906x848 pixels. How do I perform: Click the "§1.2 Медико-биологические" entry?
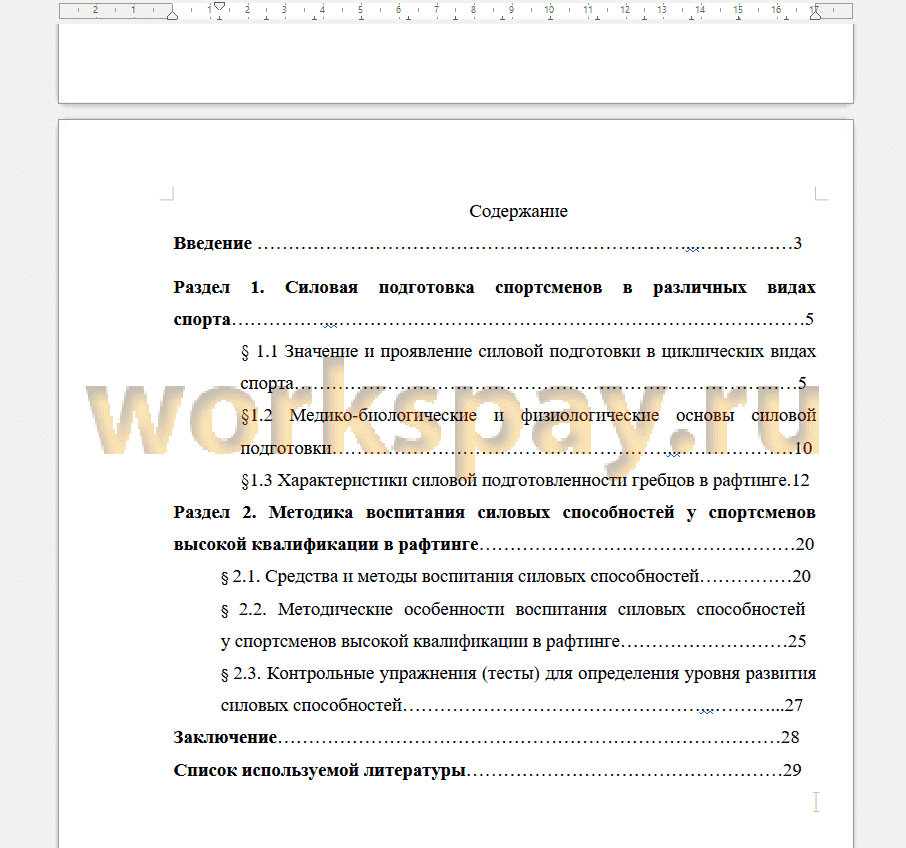528,432
